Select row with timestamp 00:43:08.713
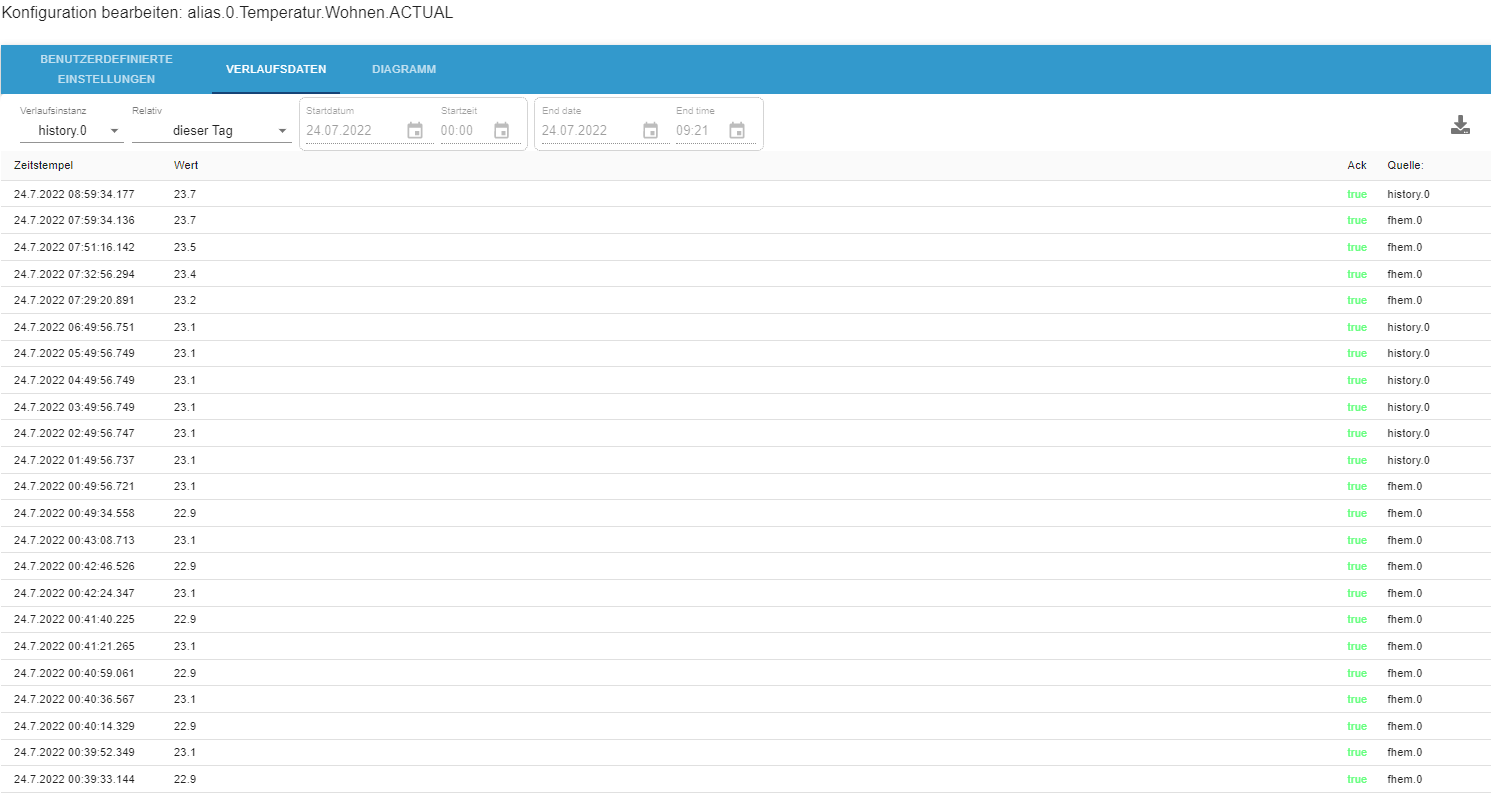Image resolution: width=1491 pixels, height=796 pixels. pos(745,540)
